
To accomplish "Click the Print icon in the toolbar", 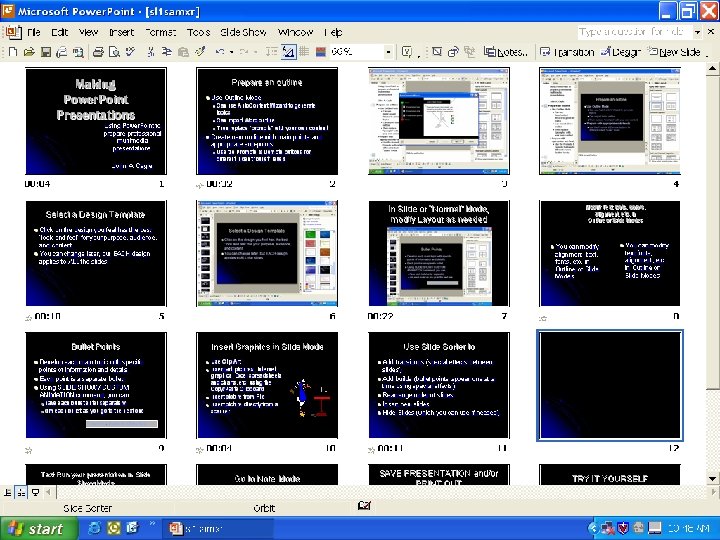I will click(98, 52).
